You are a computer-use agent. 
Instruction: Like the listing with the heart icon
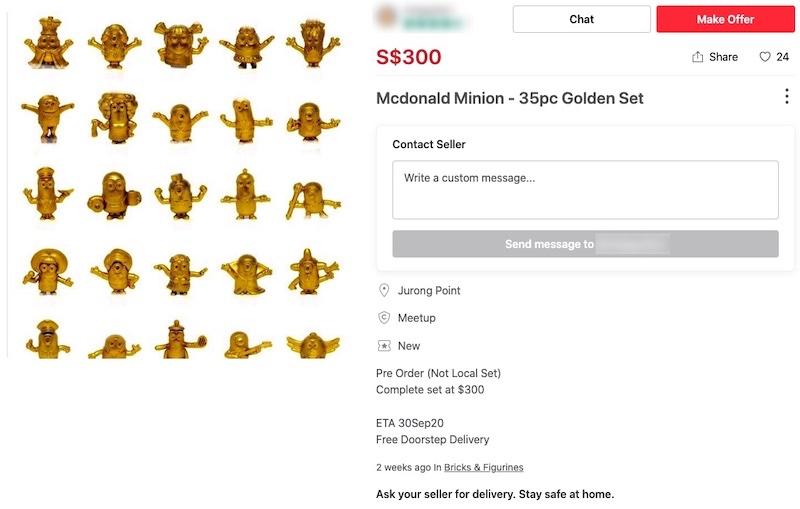pyautogui.click(x=765, y=57)
